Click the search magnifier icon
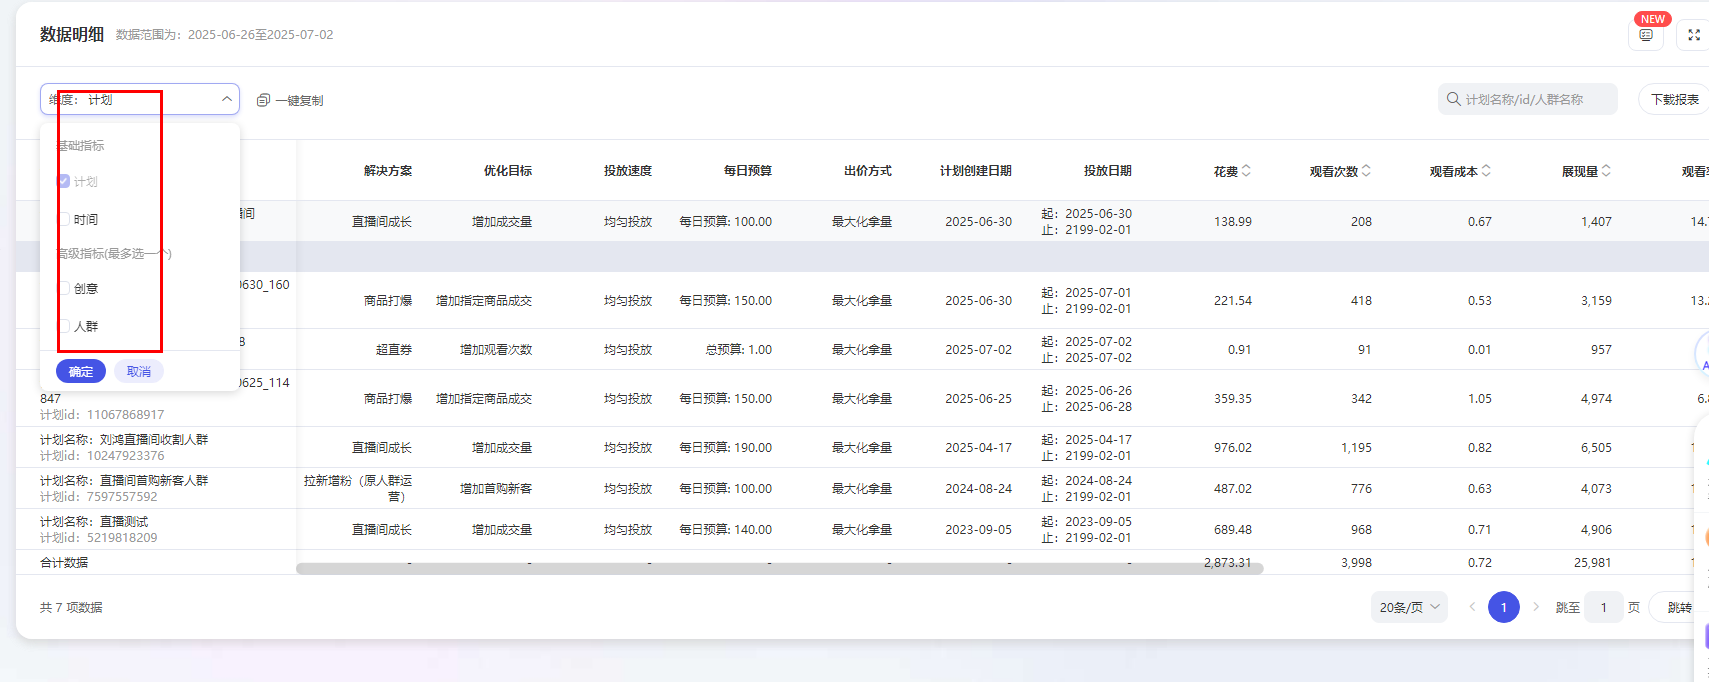 (x=1453, y=99)
